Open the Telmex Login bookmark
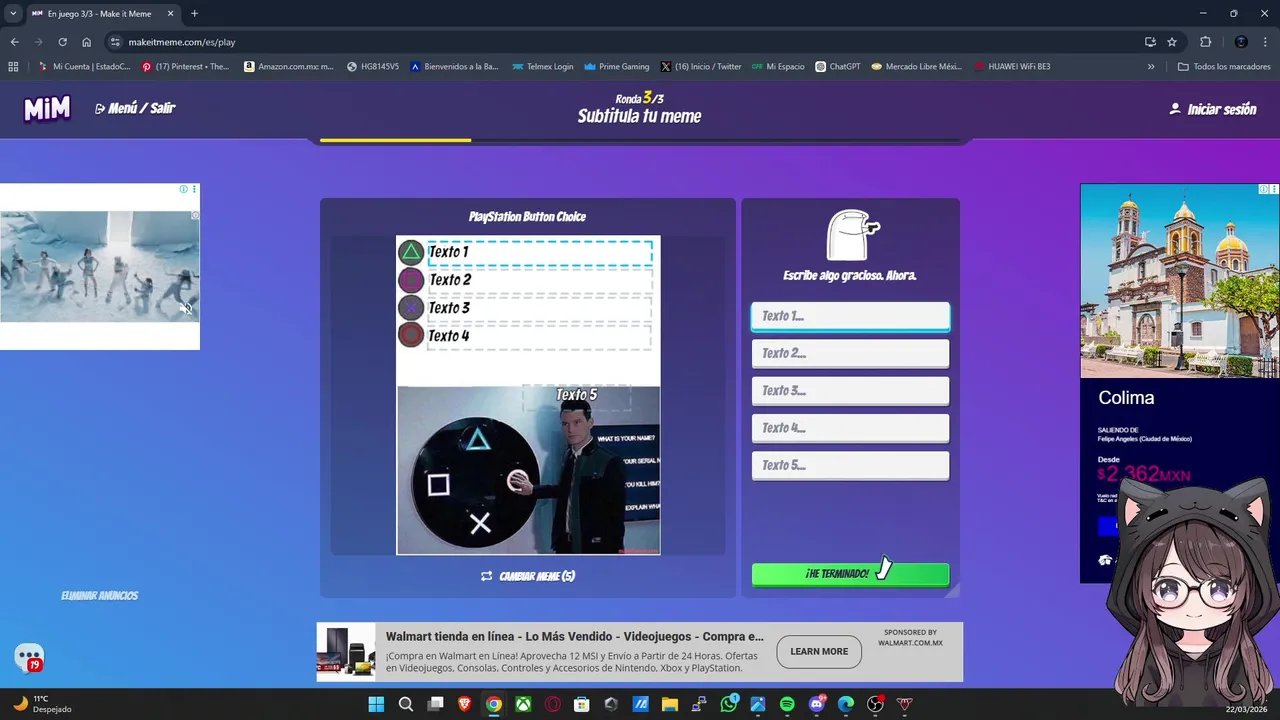Image resolution: width=1280 pixels, height=720 pixels. (543, 67)
